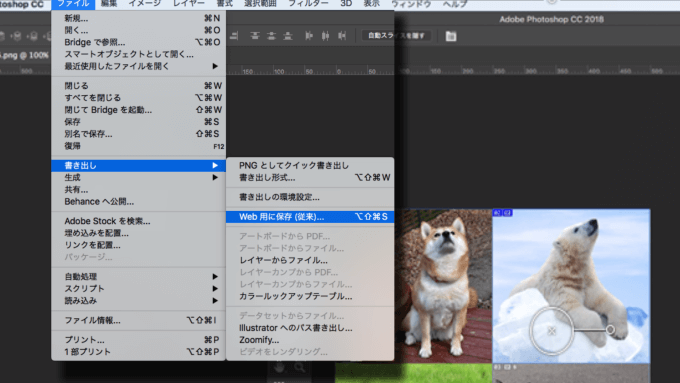Click the polar bear image slice
Viewport: 680px width, 383px height.
tap(571, 286)
